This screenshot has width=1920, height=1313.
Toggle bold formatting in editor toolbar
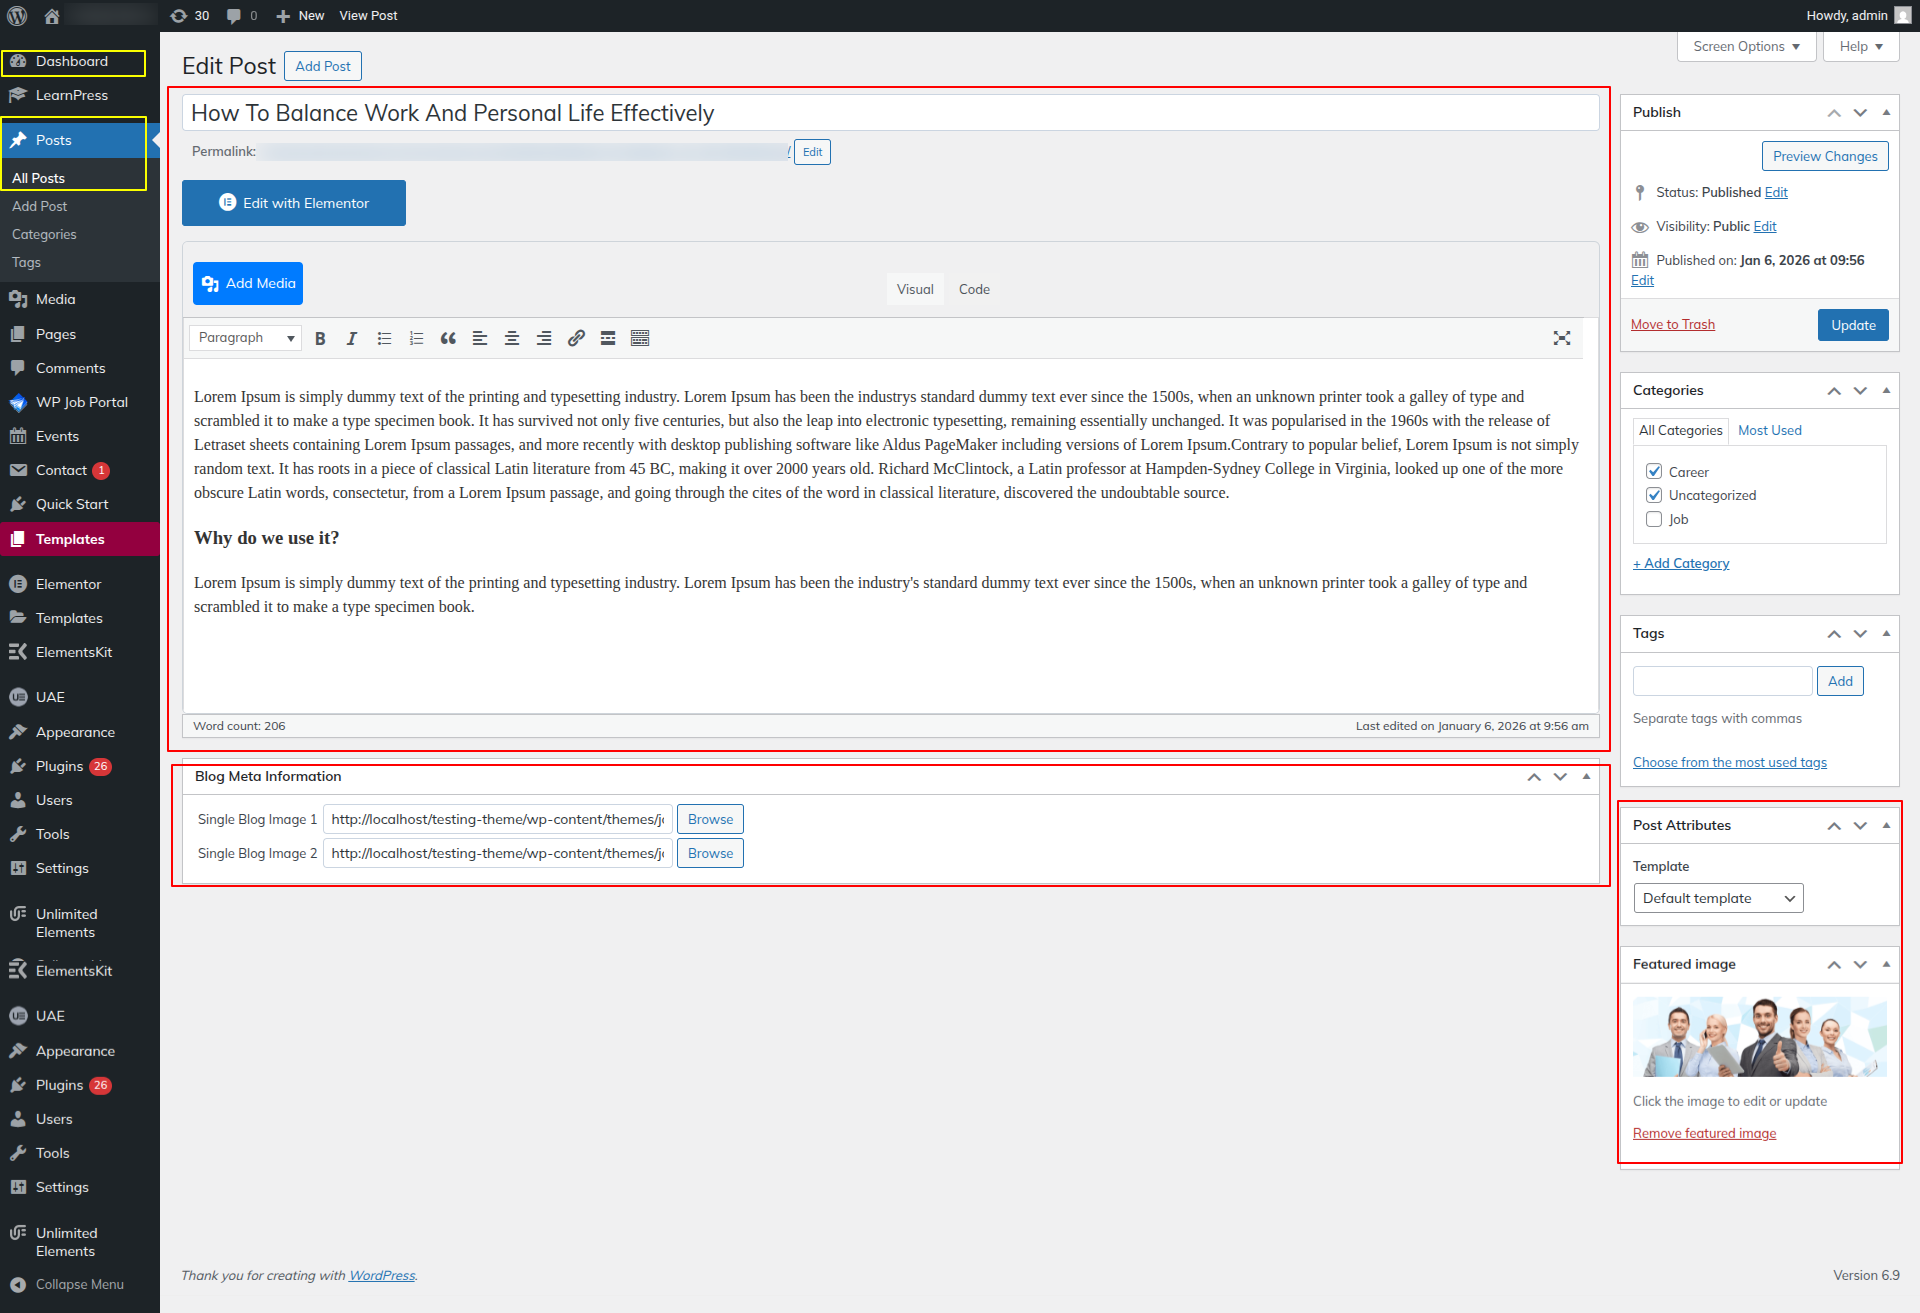320,339
